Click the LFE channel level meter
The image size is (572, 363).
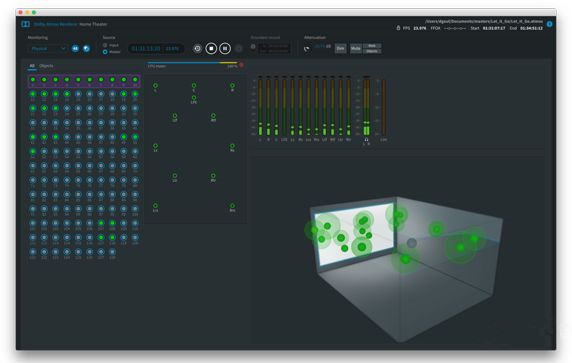[x=284, y=107]
